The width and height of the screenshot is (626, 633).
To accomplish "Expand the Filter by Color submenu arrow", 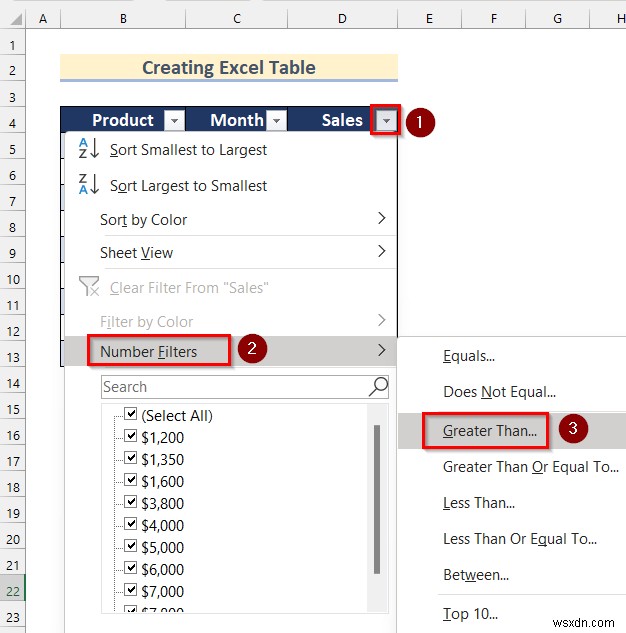I will pos(381,320).
